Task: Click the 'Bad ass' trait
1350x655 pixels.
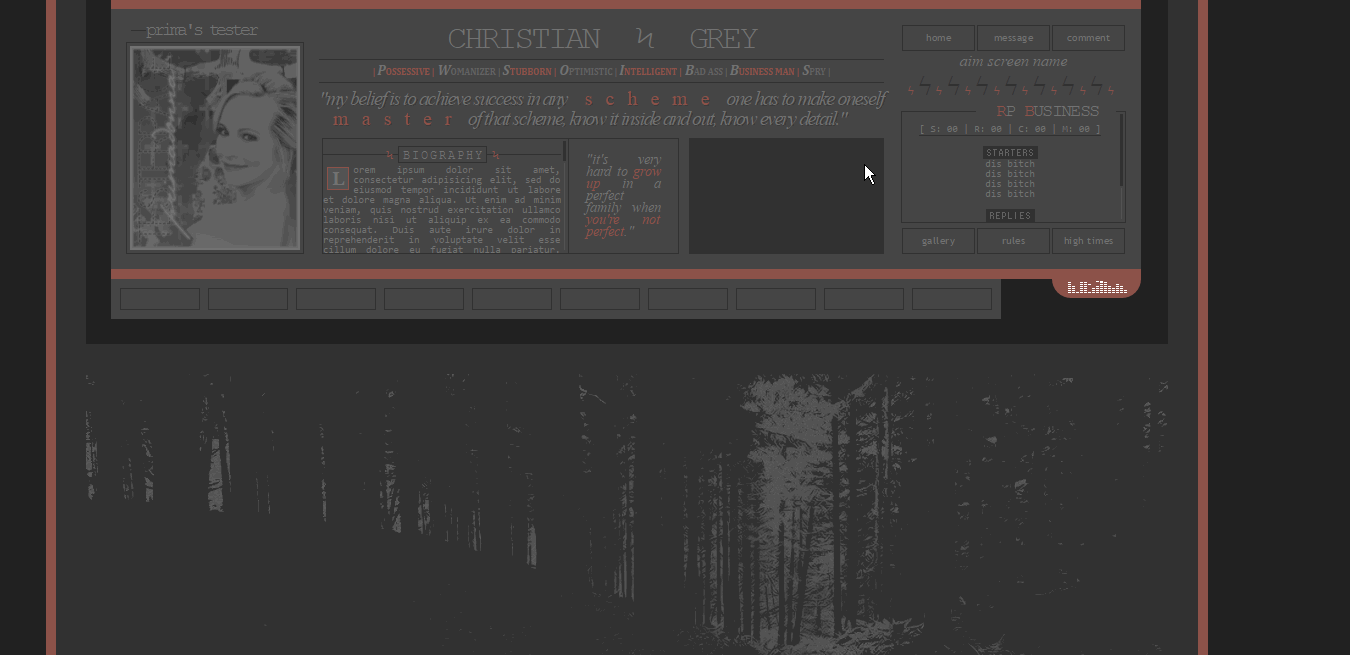Action: [704, 71]
